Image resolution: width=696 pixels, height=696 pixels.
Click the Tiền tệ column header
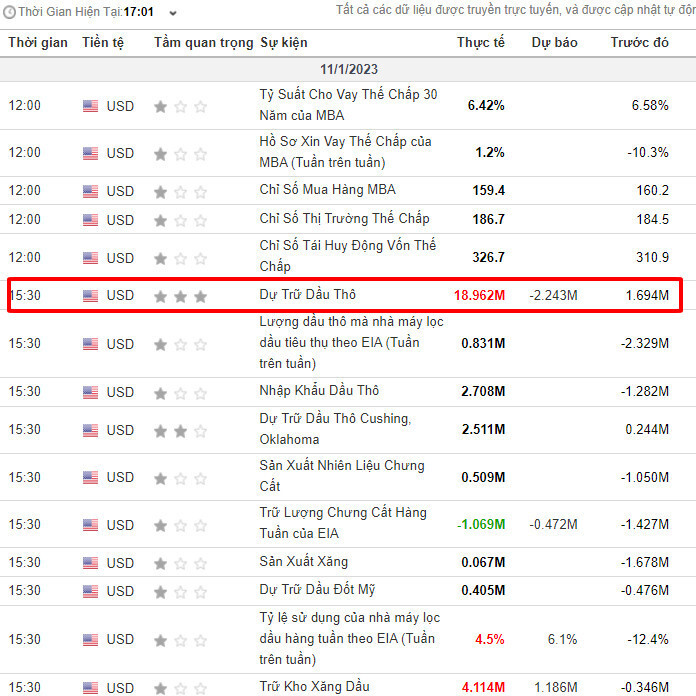click(x=103, y=43)
